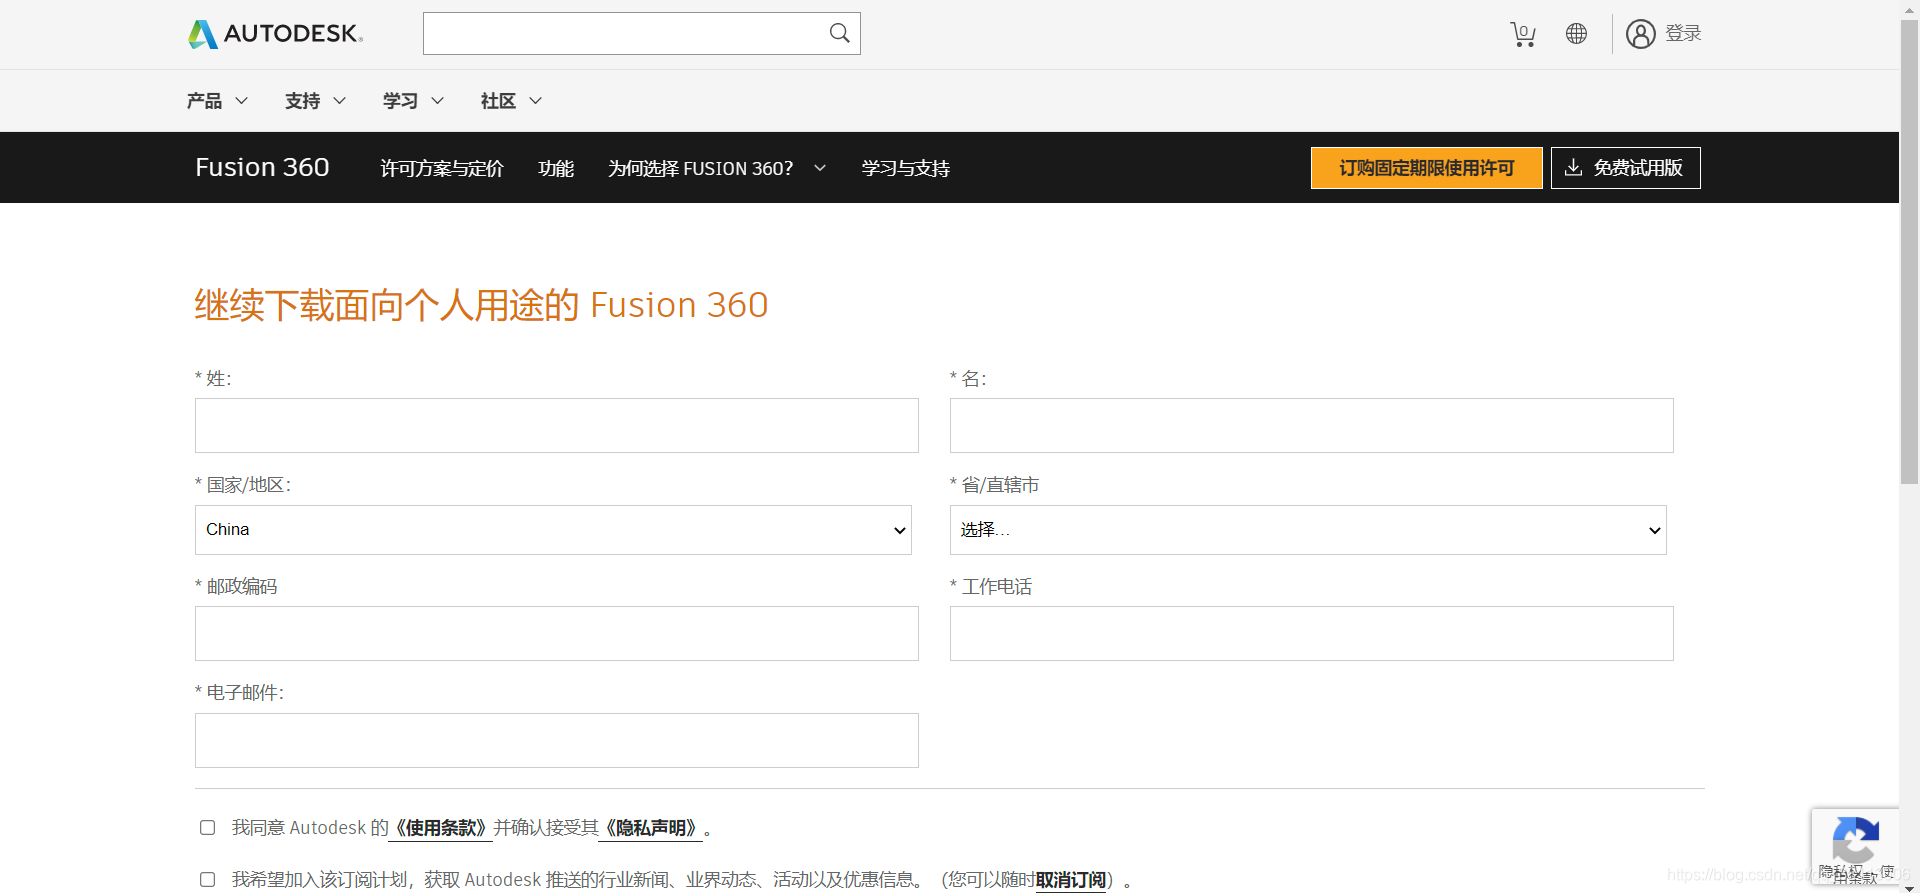Image resolution: width=1920 pixels, height=893 pixels.
Task: Focus the 工作电话 input field
Action: point(1311,634)
